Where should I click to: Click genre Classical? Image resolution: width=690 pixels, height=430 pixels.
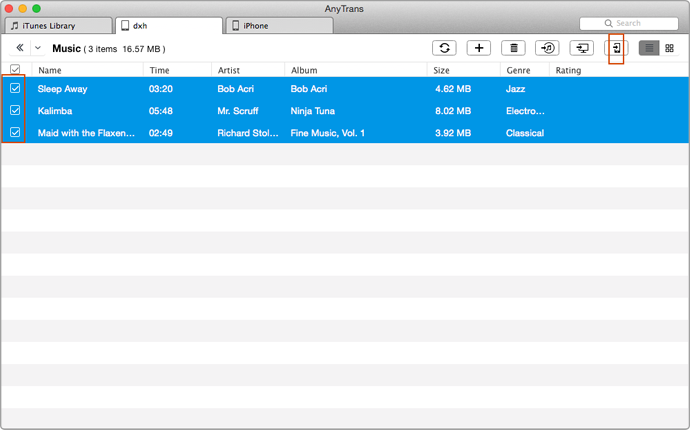[x=525, y=133]
